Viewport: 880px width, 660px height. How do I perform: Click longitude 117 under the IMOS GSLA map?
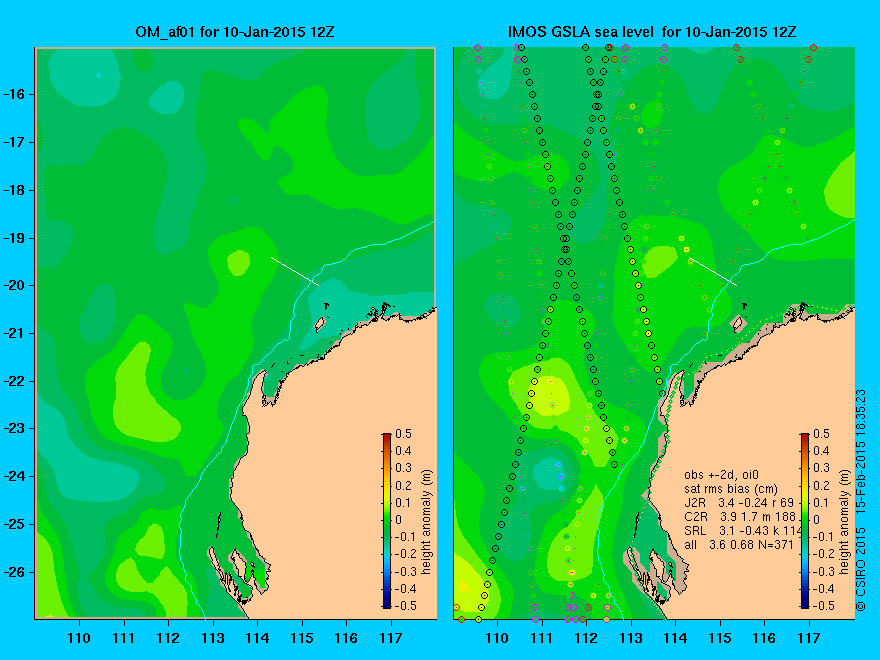pos(809,638)
